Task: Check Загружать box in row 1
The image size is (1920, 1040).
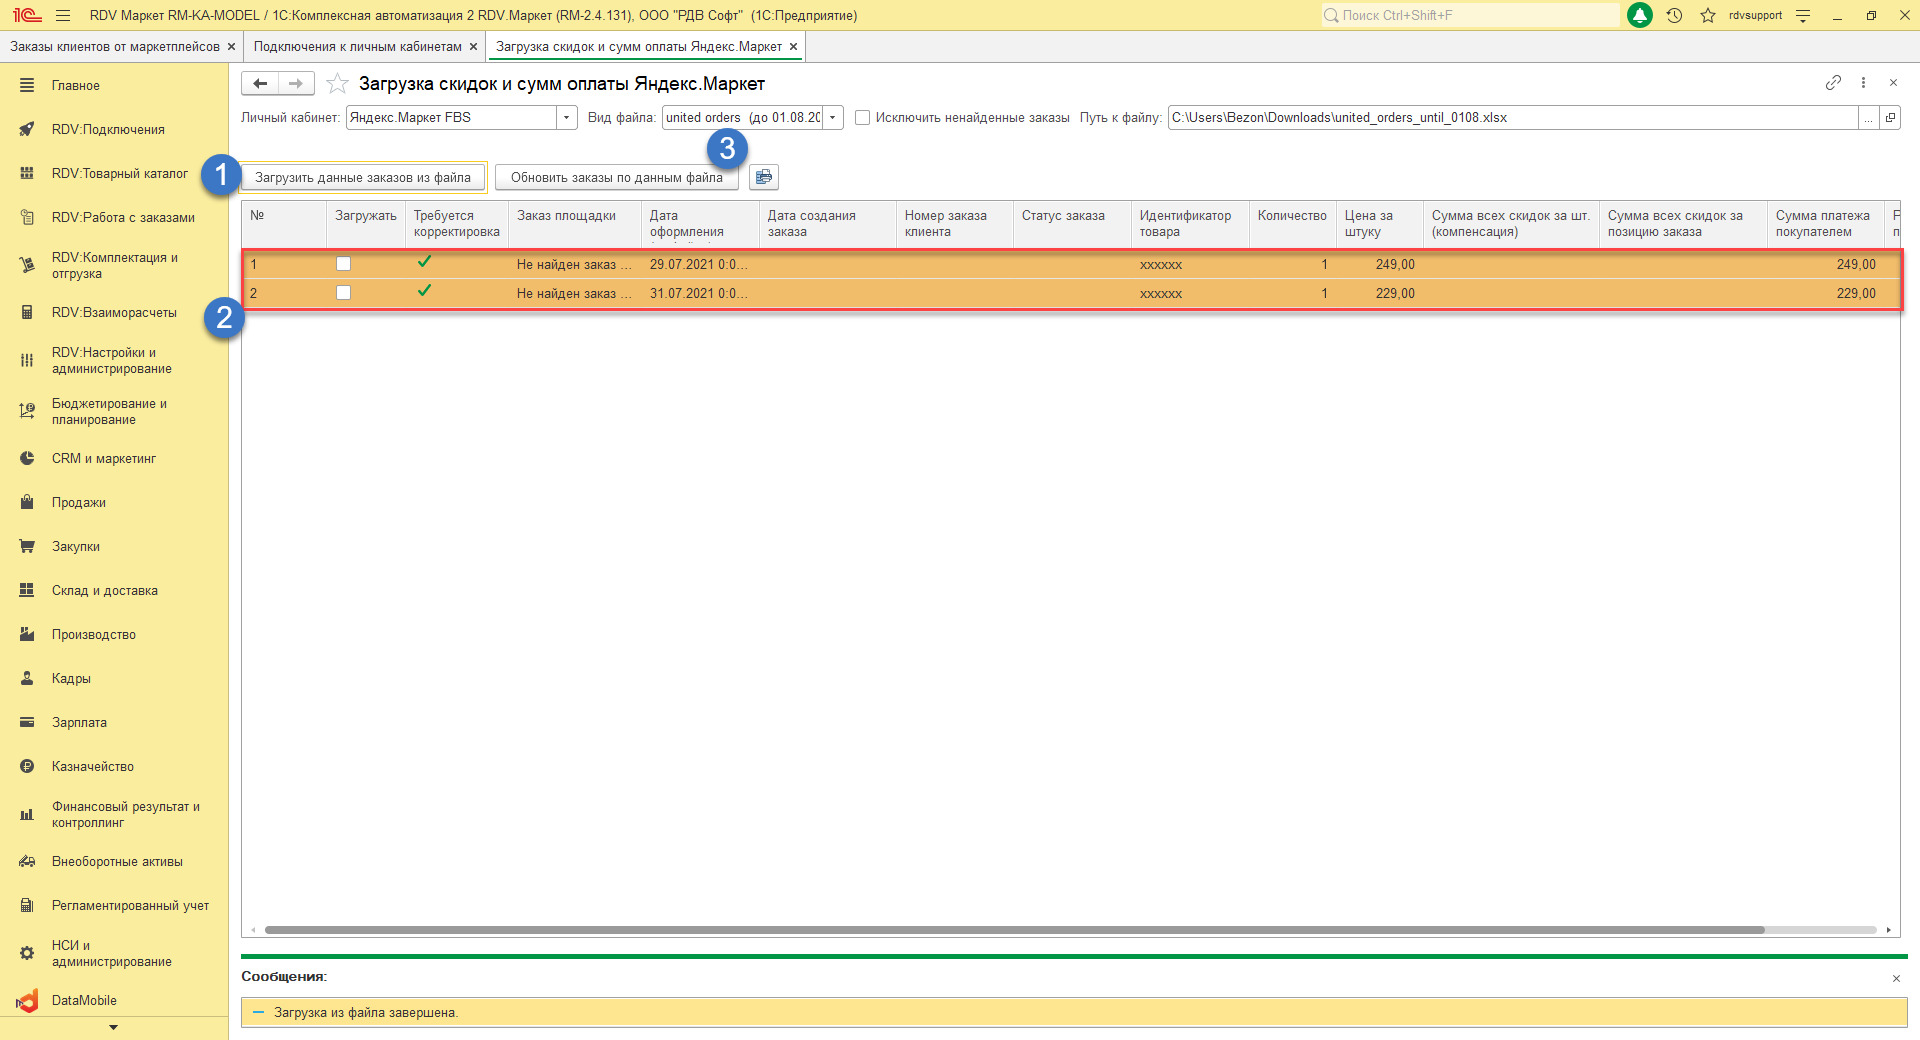Action: coord(344,264)
